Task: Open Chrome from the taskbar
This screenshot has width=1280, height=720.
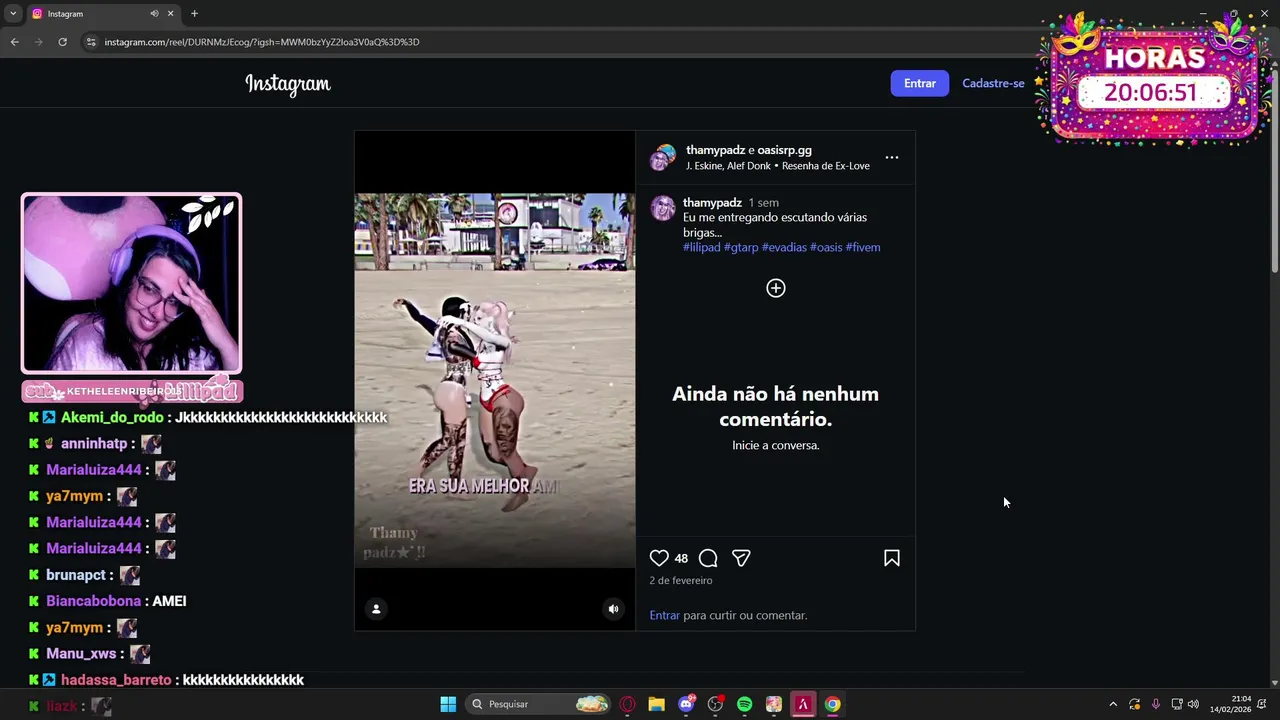Action: click(832, 704)
